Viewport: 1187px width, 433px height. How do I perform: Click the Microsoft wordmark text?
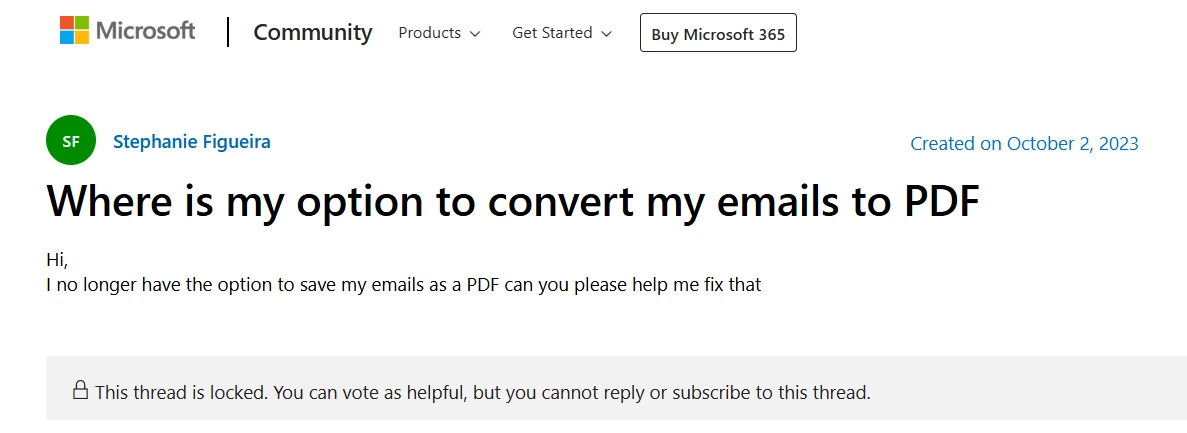pyautogui.click(x=146, y=31)
